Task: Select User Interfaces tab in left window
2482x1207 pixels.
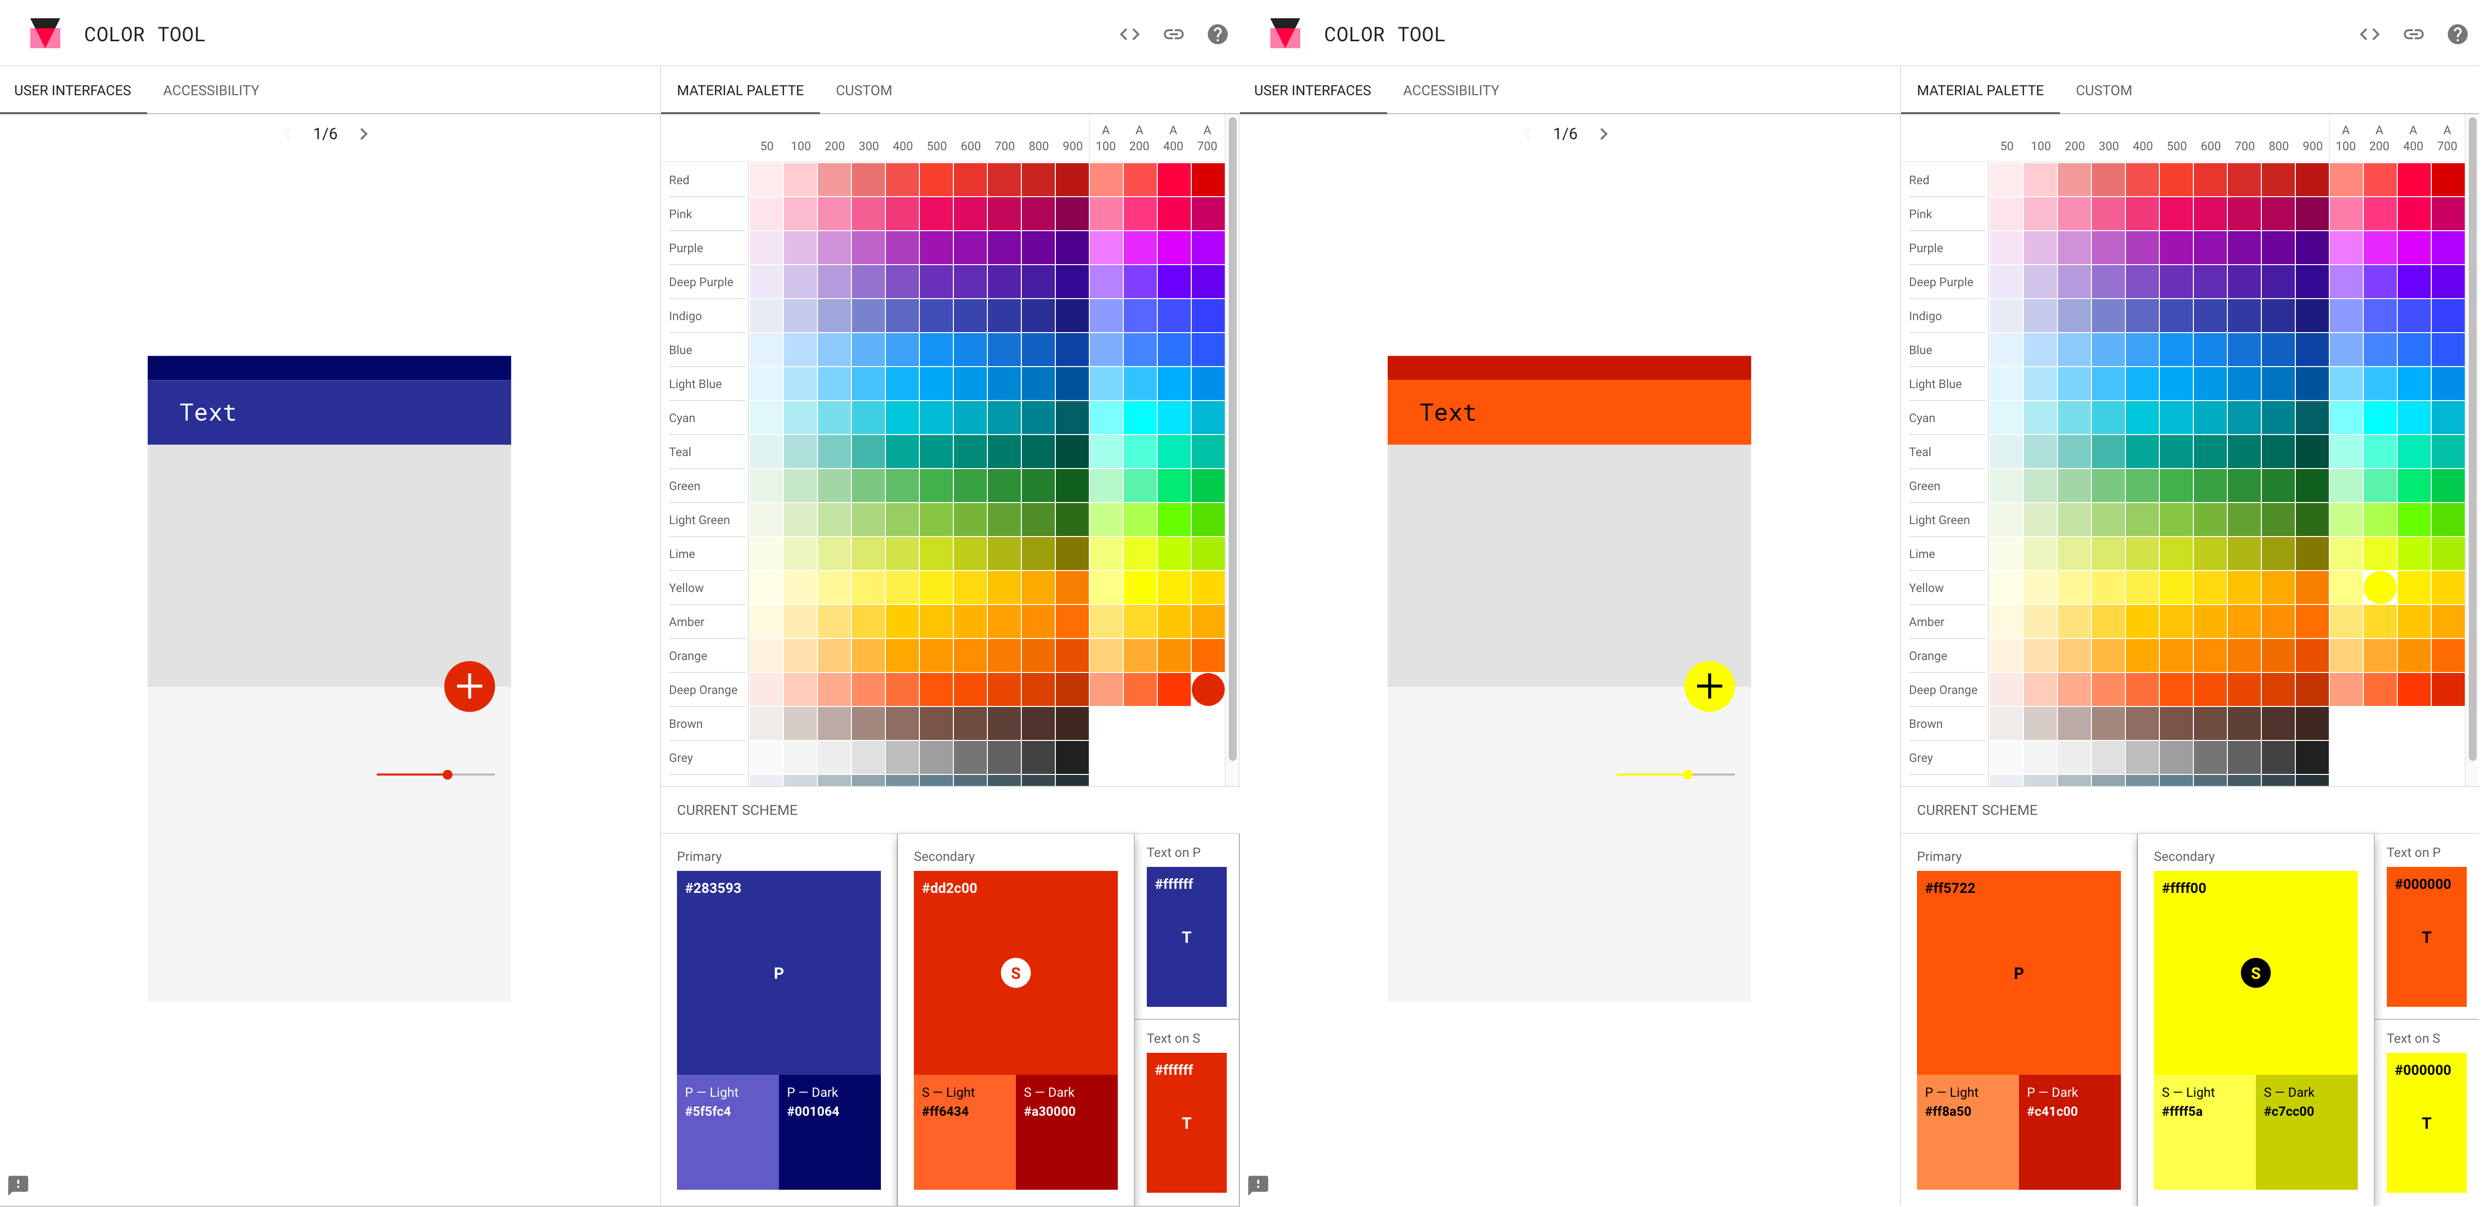Action: [73, 90]
